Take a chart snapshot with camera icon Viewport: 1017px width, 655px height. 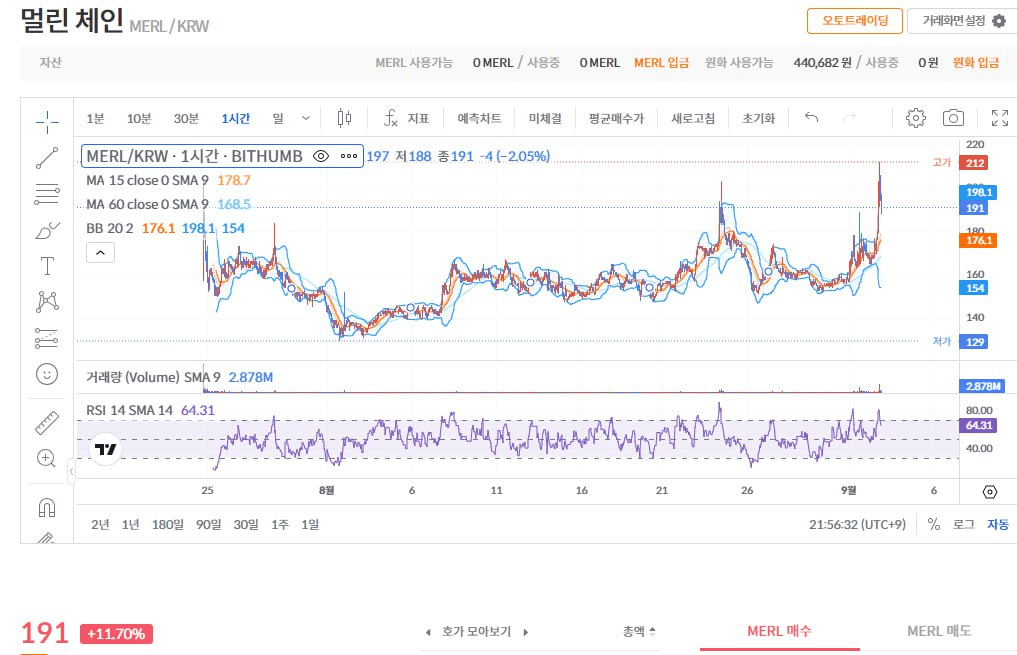pos(953,118)
